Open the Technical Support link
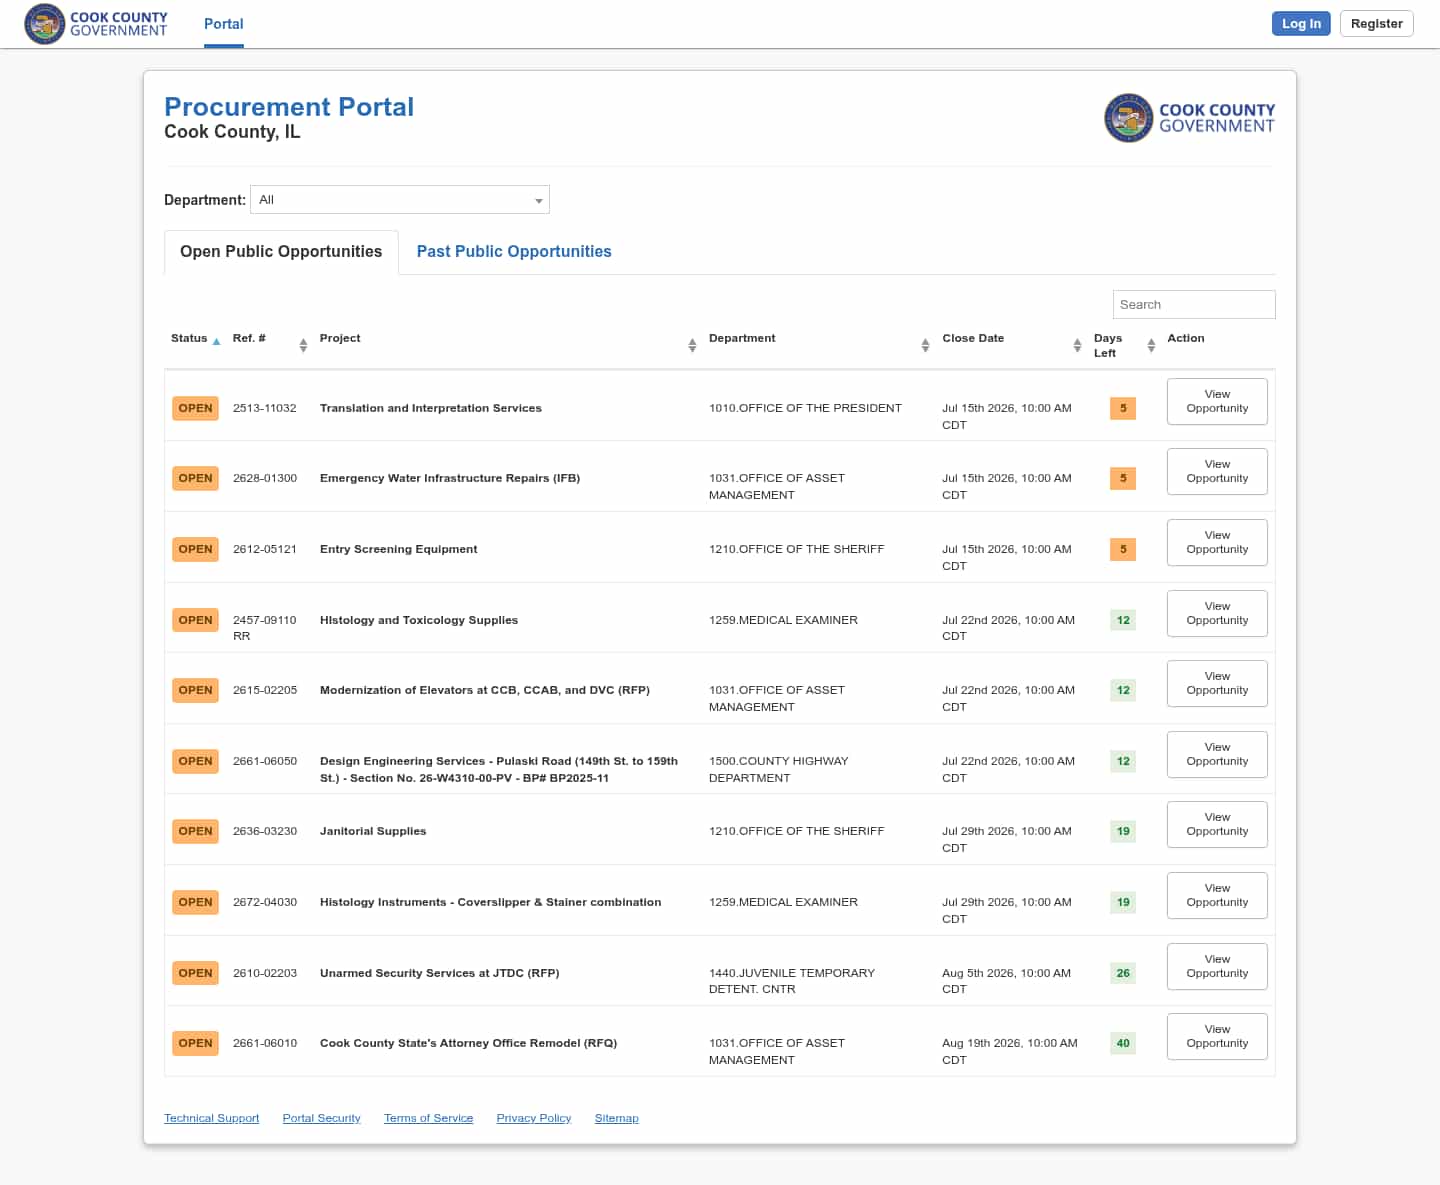The image size is (1440, 1185). [x=211, y=1118]
